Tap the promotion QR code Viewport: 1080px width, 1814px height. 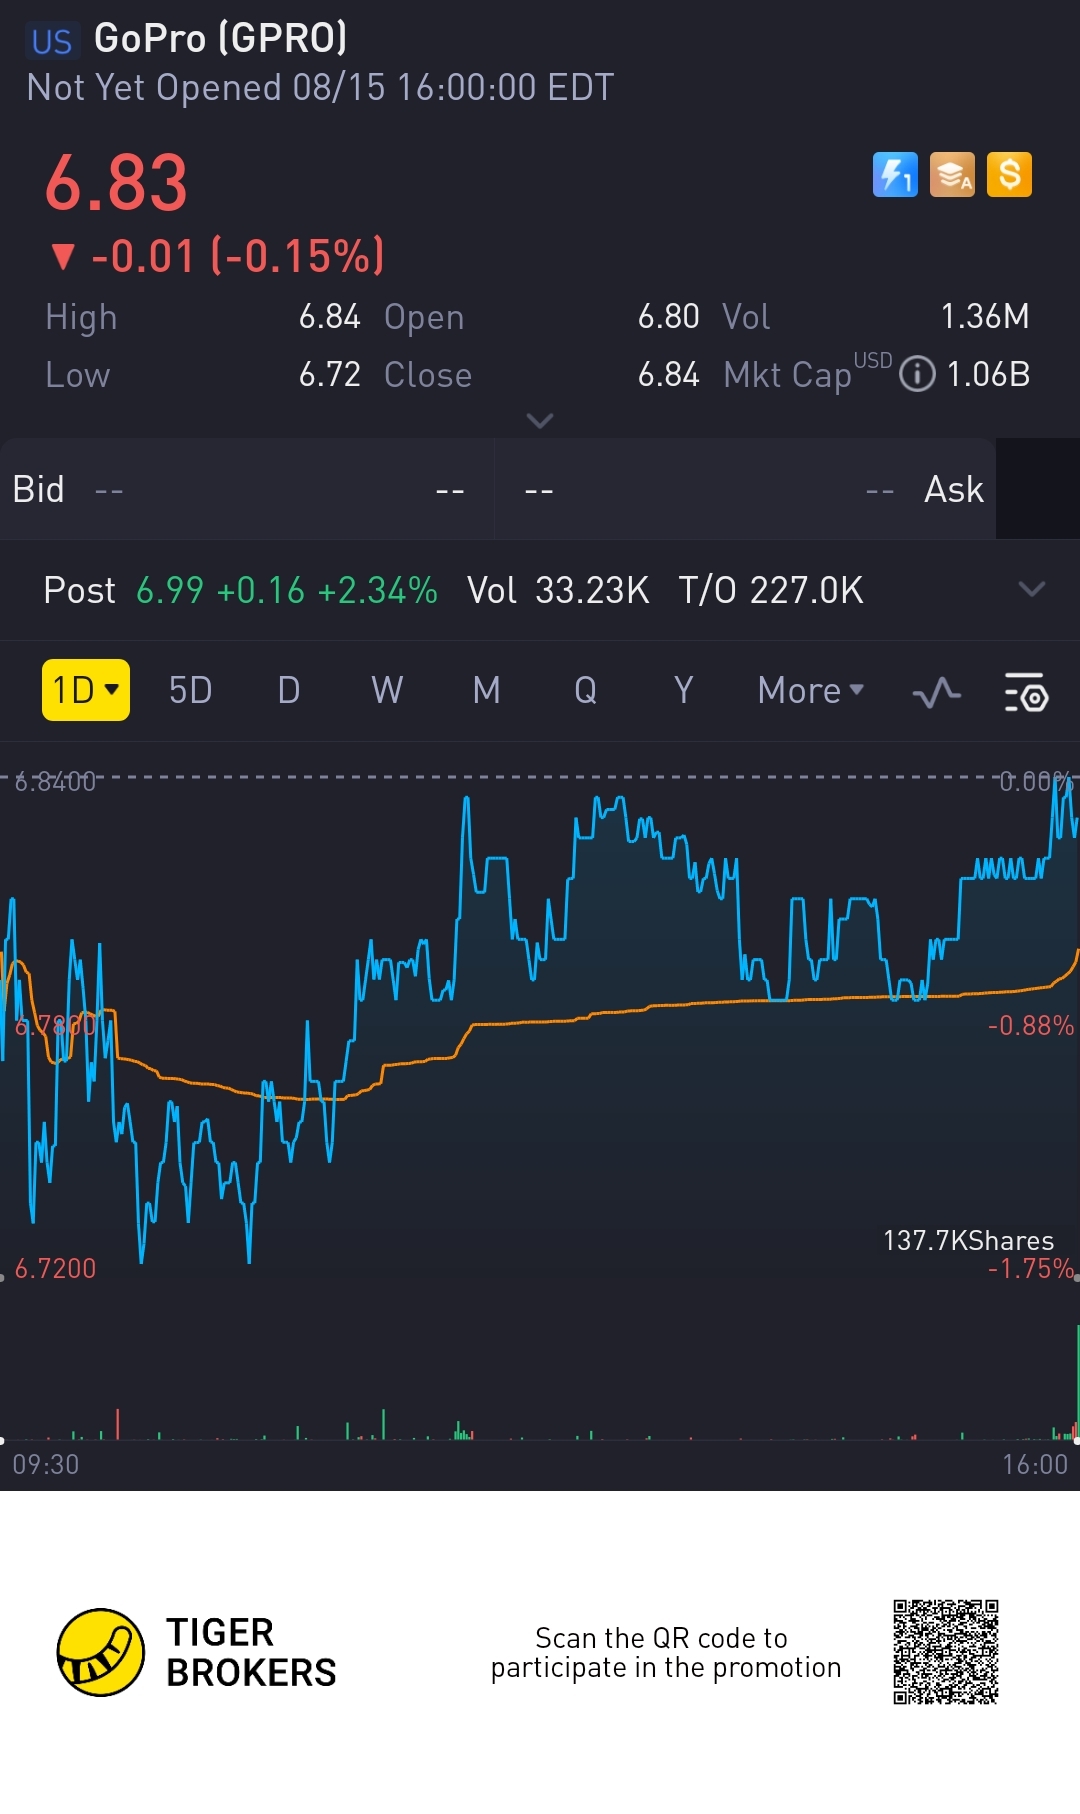(946, 1652)
